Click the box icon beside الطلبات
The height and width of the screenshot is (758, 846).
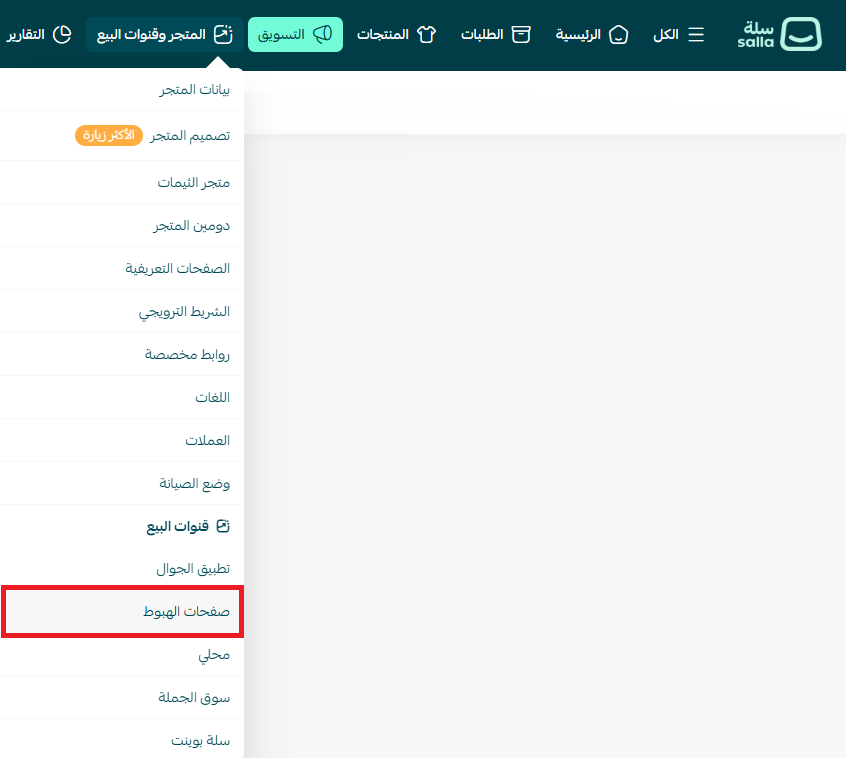click(x=521, y=35)
